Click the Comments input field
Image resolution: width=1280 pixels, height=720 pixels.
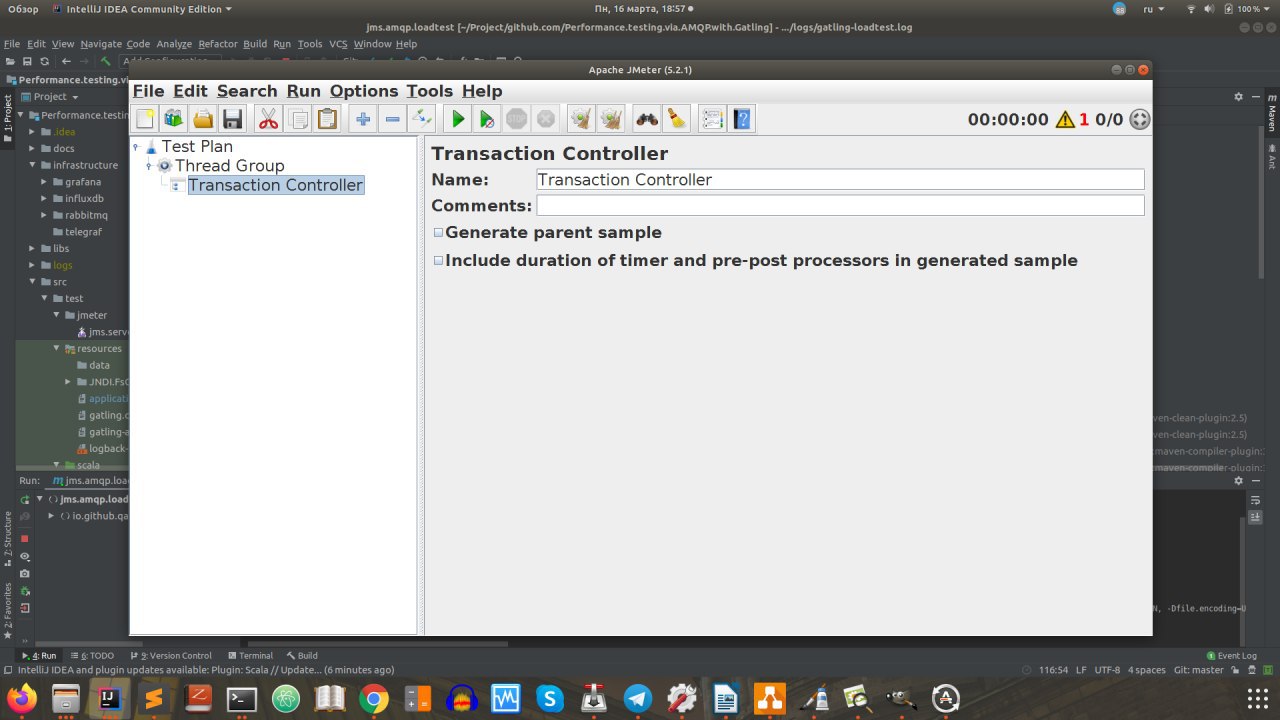click(x=840, y=205)
